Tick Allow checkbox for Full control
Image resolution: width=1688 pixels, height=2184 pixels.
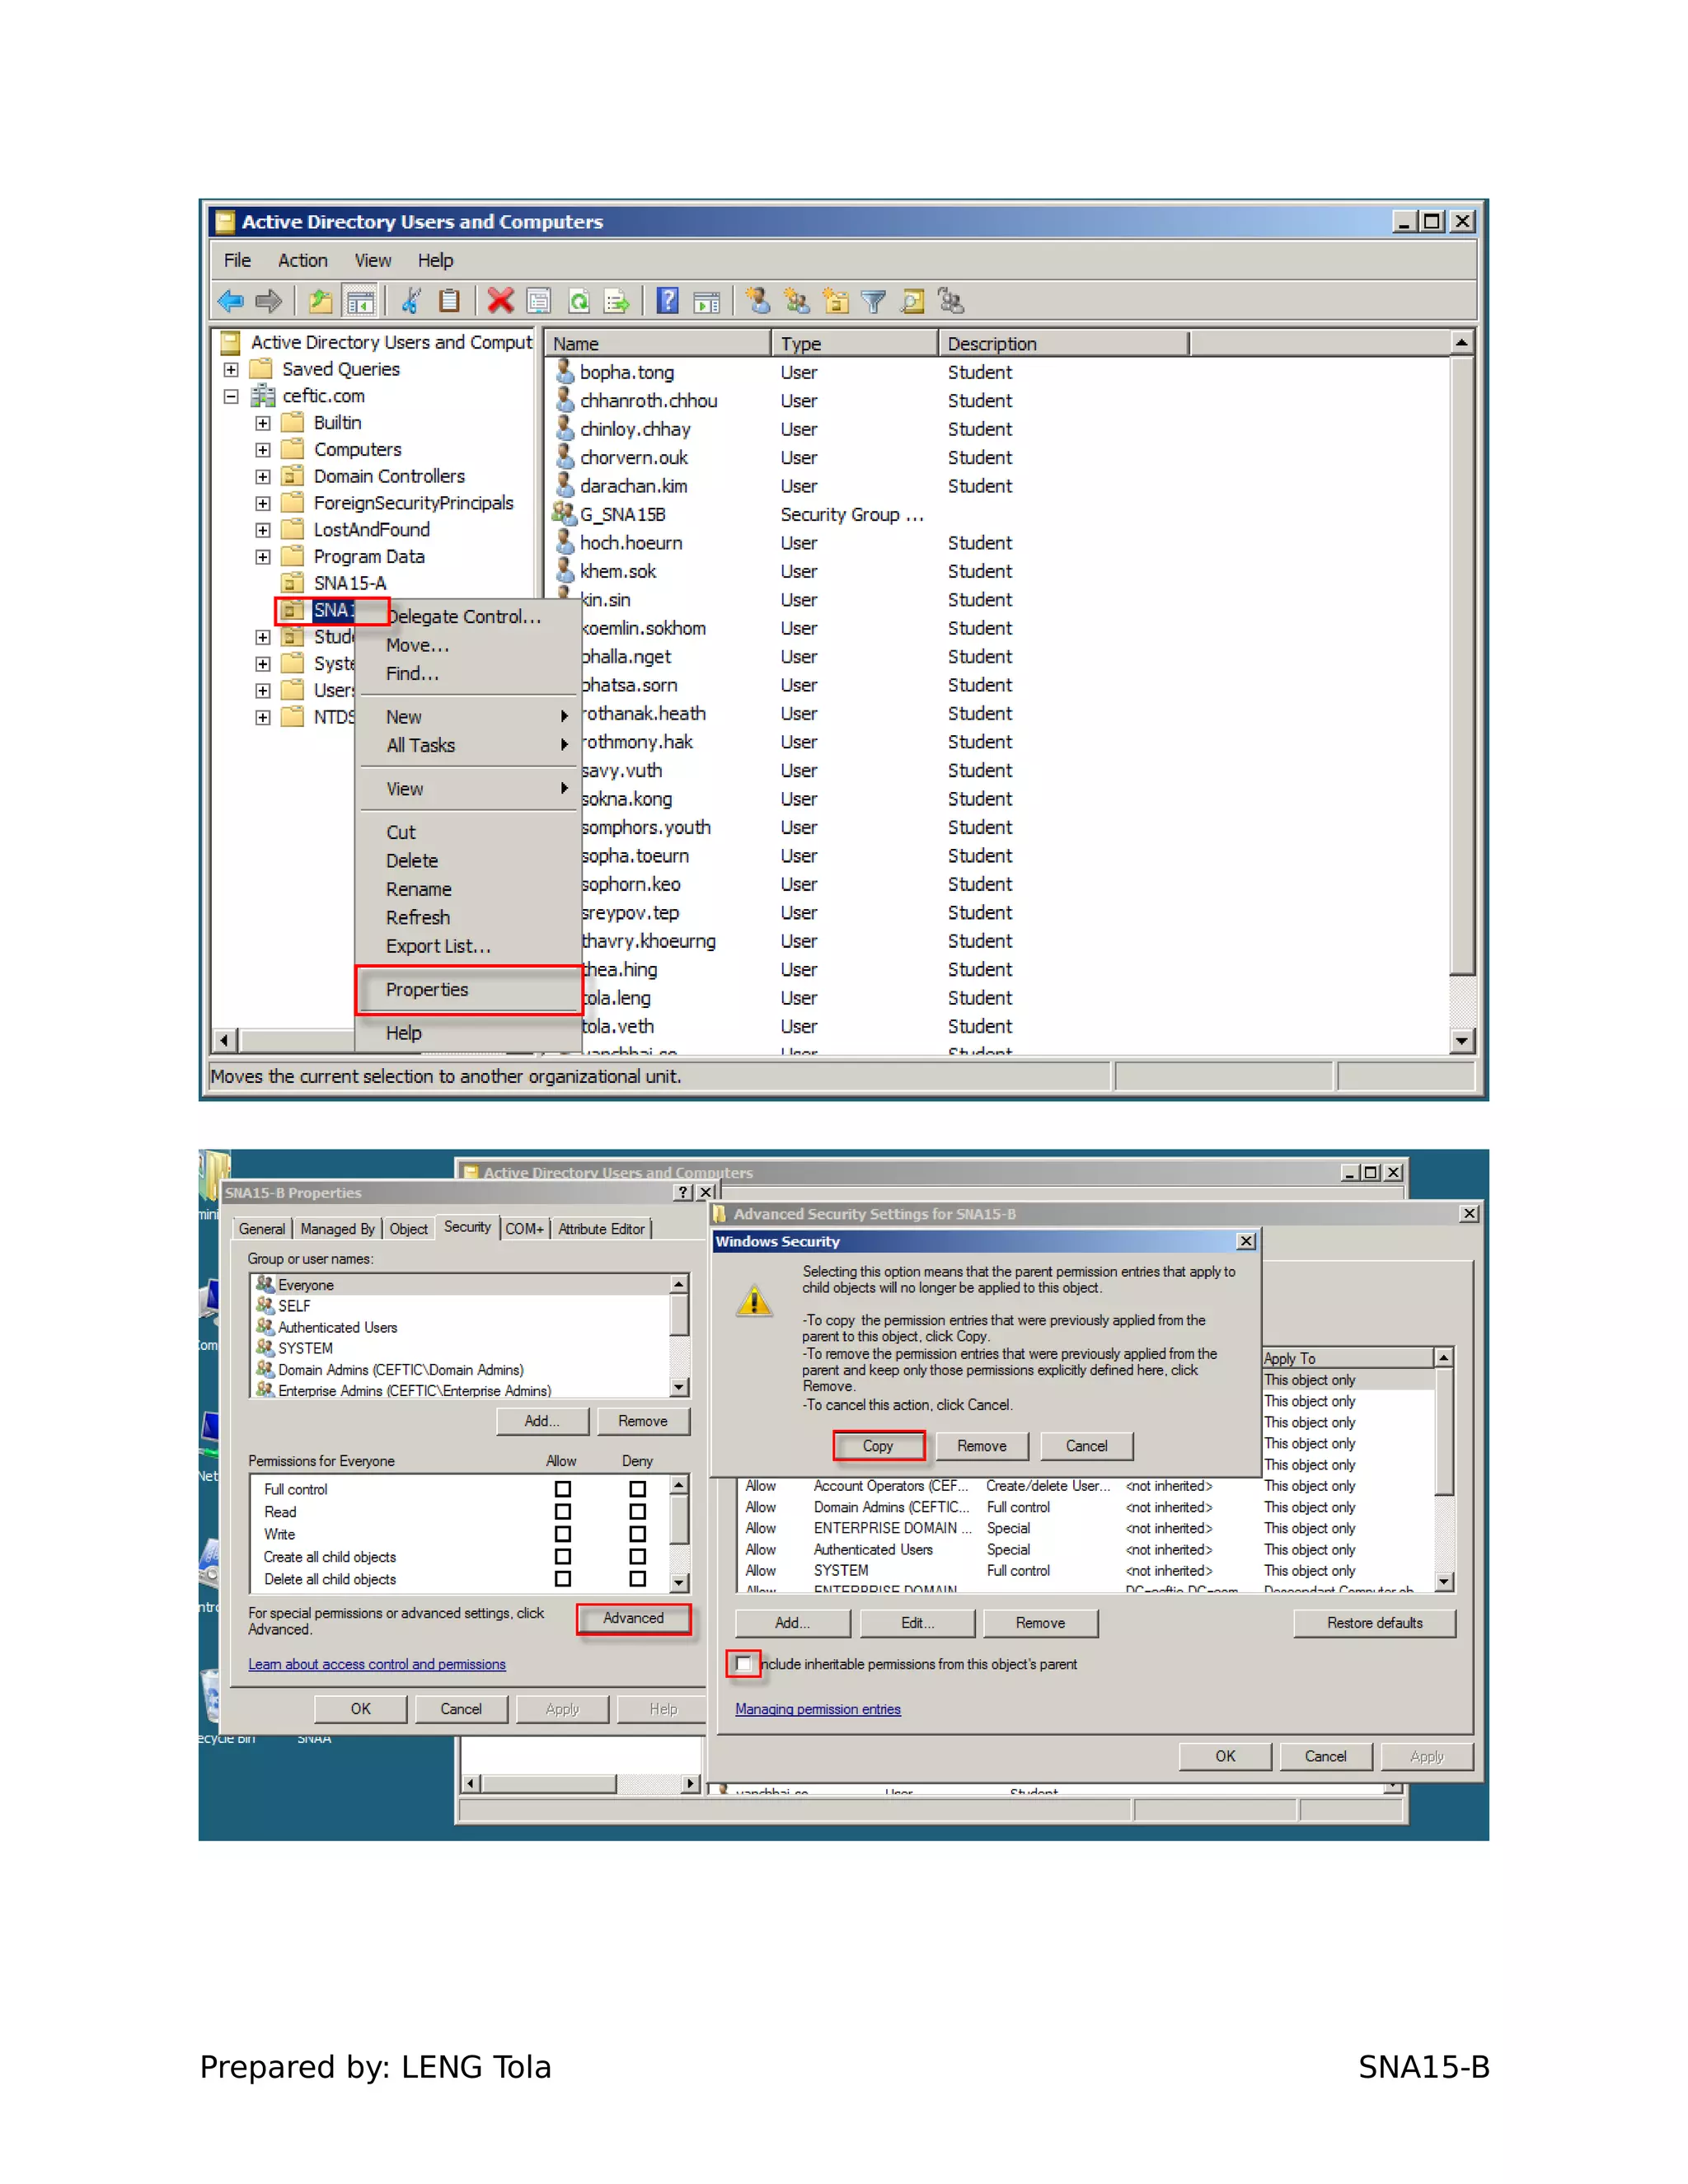click(x=563, y=1489)
